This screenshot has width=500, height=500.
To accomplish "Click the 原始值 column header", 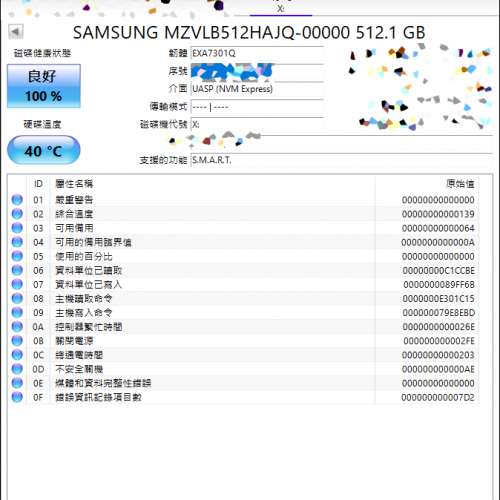I will click(x=460, y=184).
